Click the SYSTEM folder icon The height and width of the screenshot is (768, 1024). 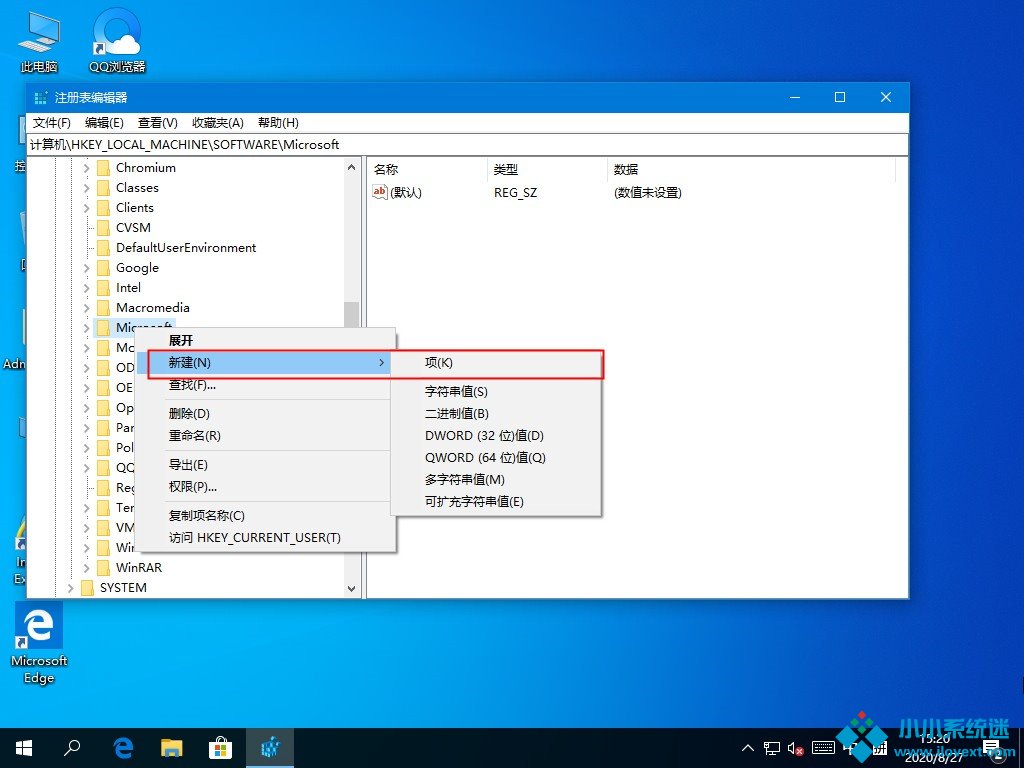click(x=87, y=588)
